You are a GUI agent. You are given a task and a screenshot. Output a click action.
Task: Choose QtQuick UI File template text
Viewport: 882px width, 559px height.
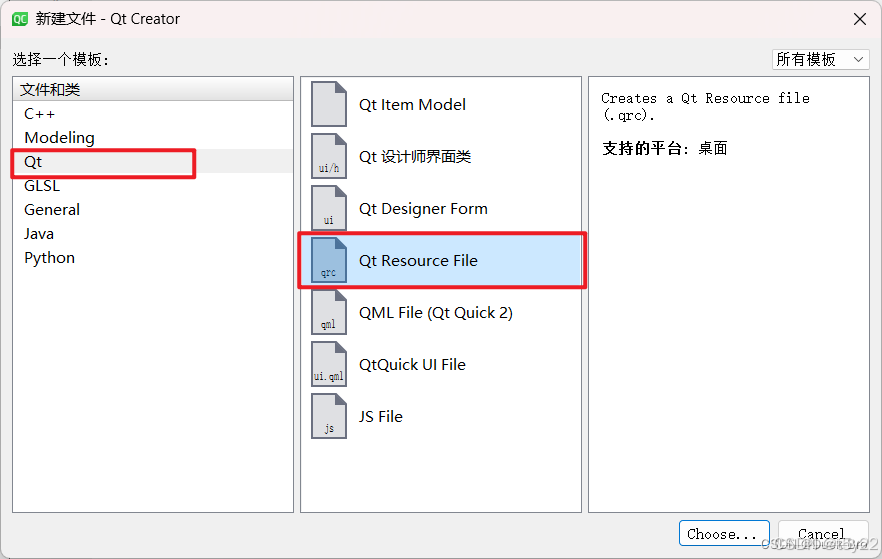coord(412,364)
